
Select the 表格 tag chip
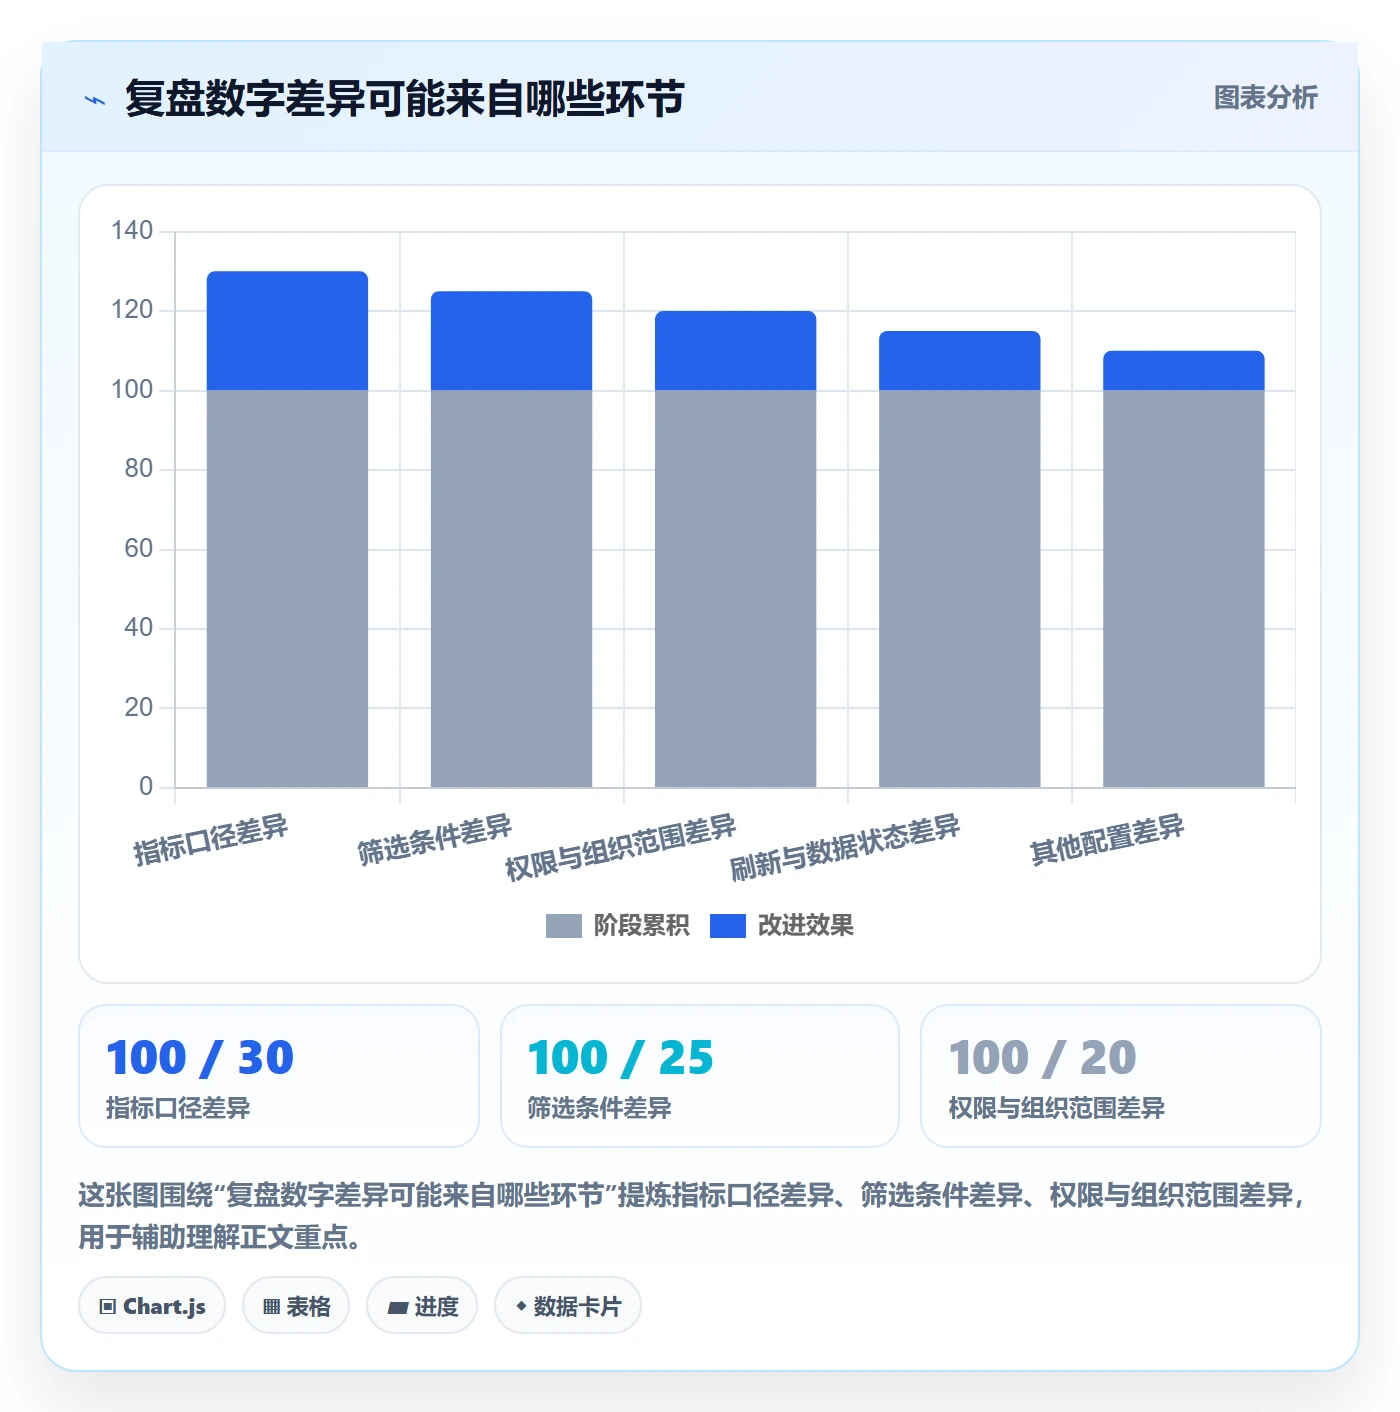(296, 1306)
